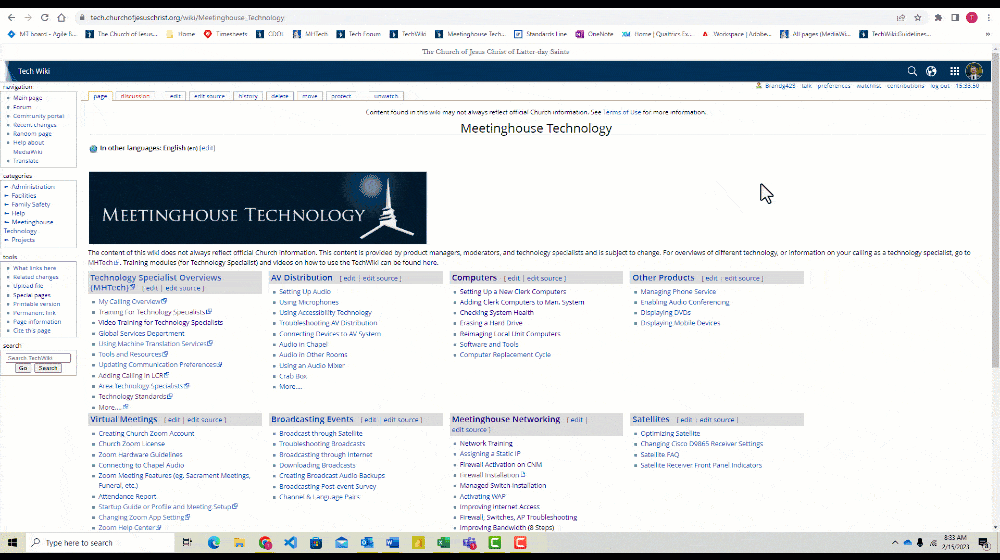1000x560 pixels.
Task: Click the Meetinghouse Technology banner image
Action: tap(257, 208)
